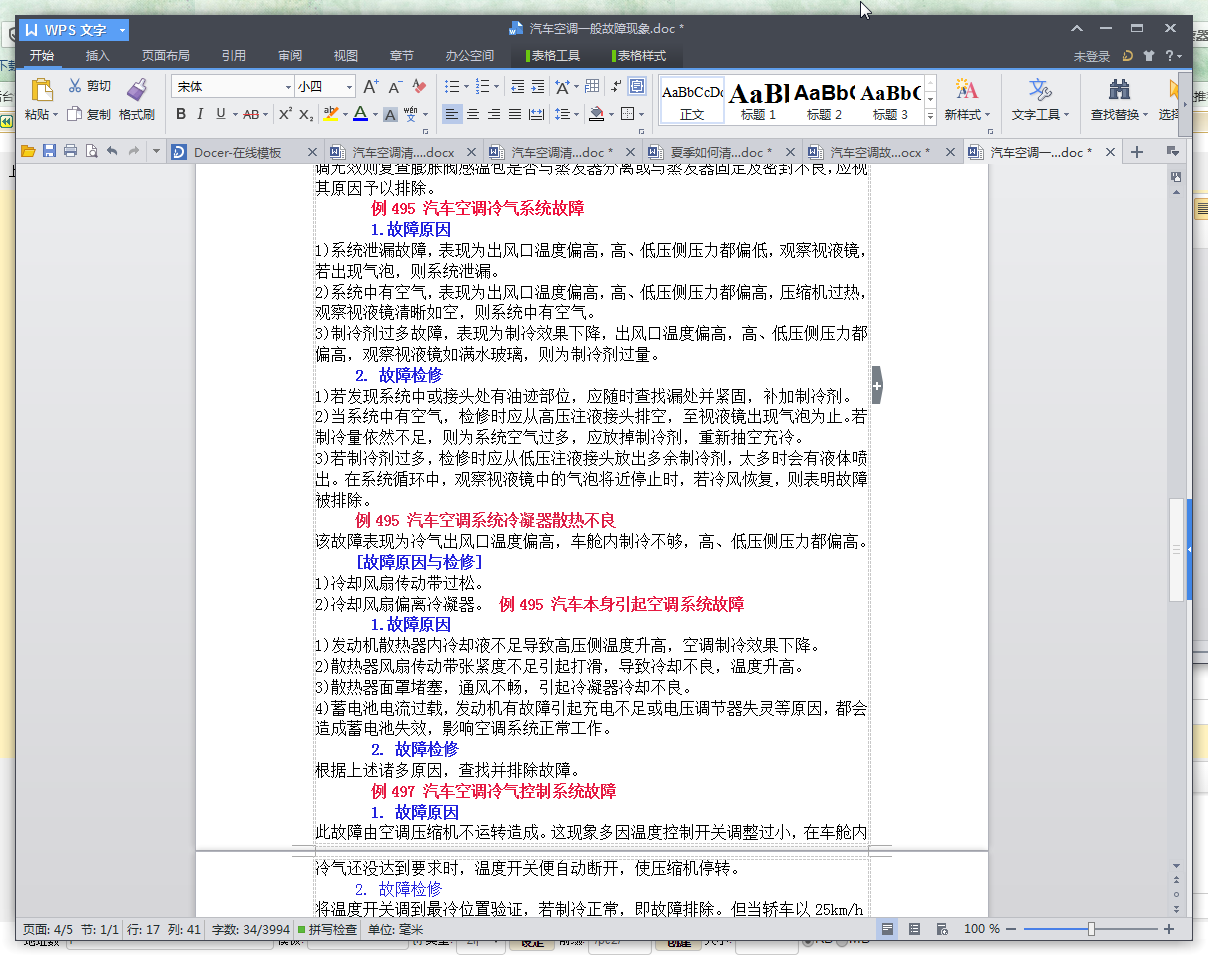Switch to the 夏季如何清...doc document tab
Screen dimensions: 1208x956
click(722, 152)
